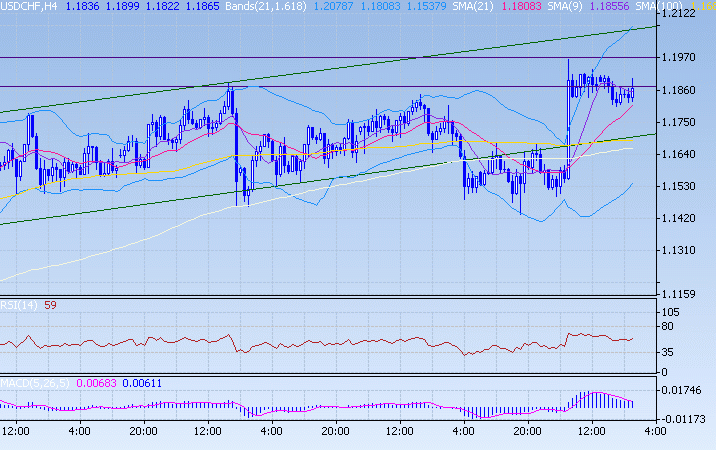Select the 1.1860 price axis value

(x=687, y=90)
